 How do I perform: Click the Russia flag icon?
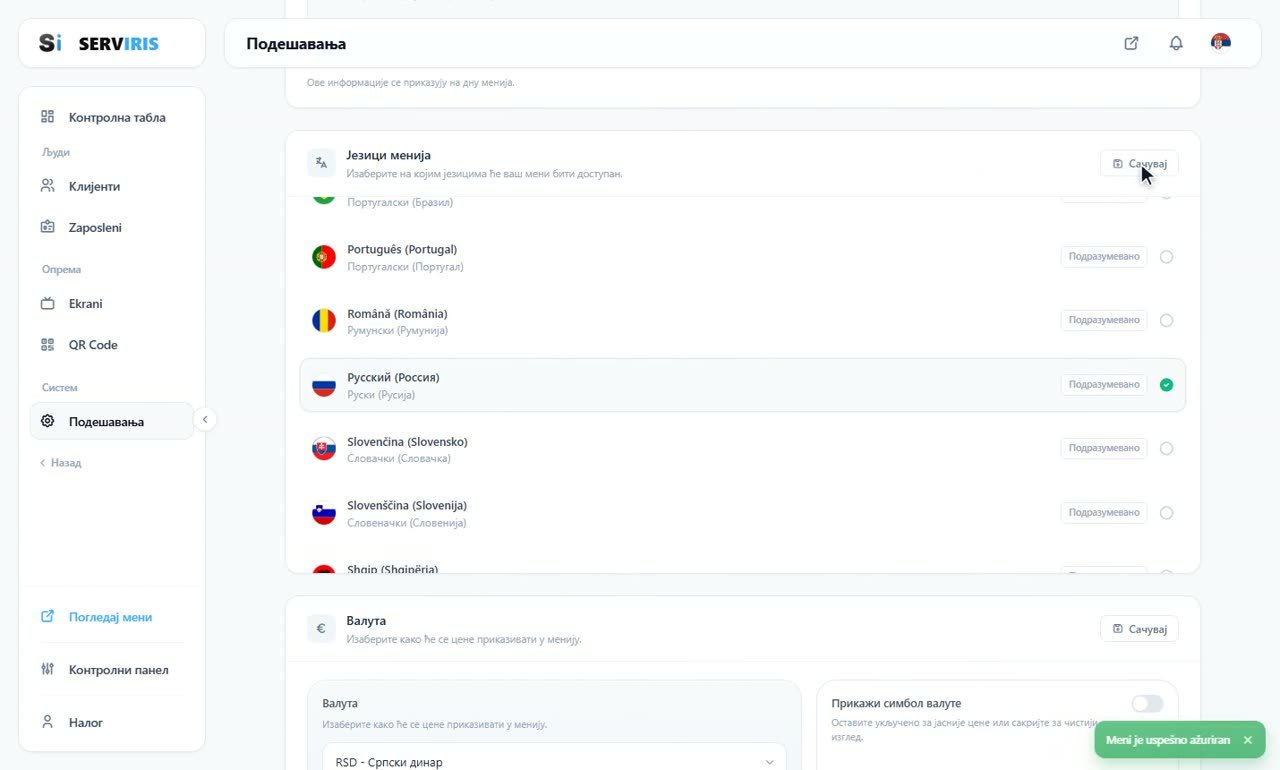tap(324, 385)
